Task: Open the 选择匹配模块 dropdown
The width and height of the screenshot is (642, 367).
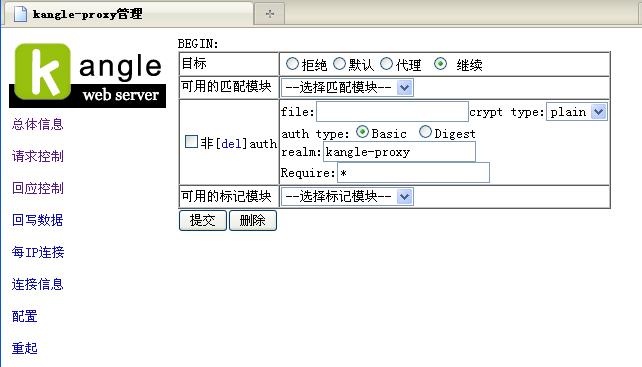Action: 347,87
